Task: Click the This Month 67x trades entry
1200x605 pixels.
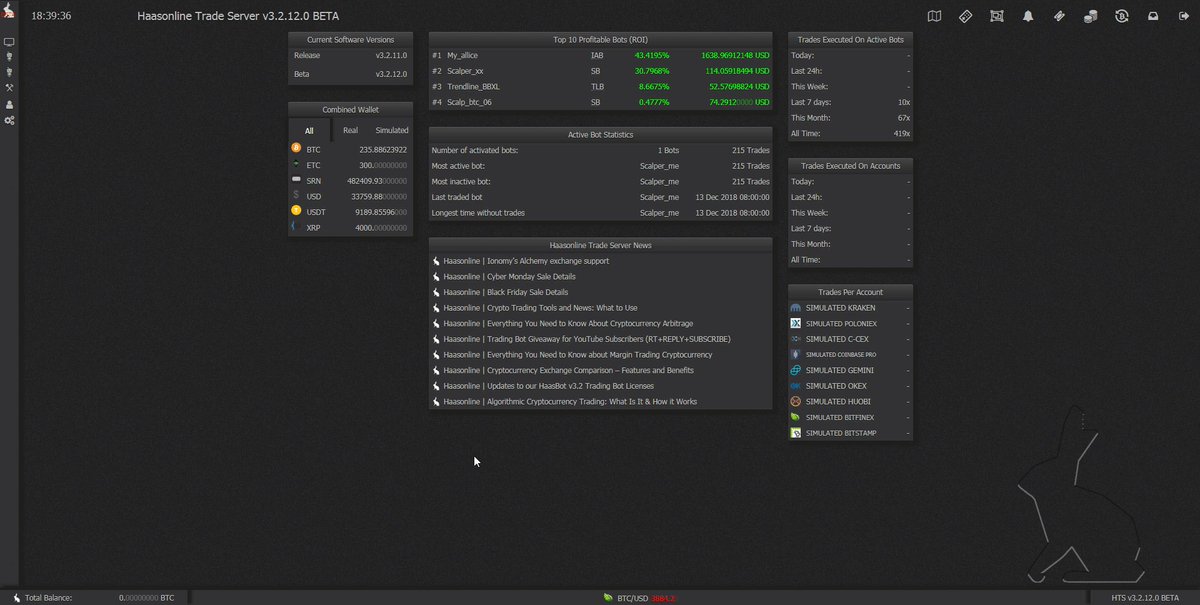Action: tap(850, 118)
